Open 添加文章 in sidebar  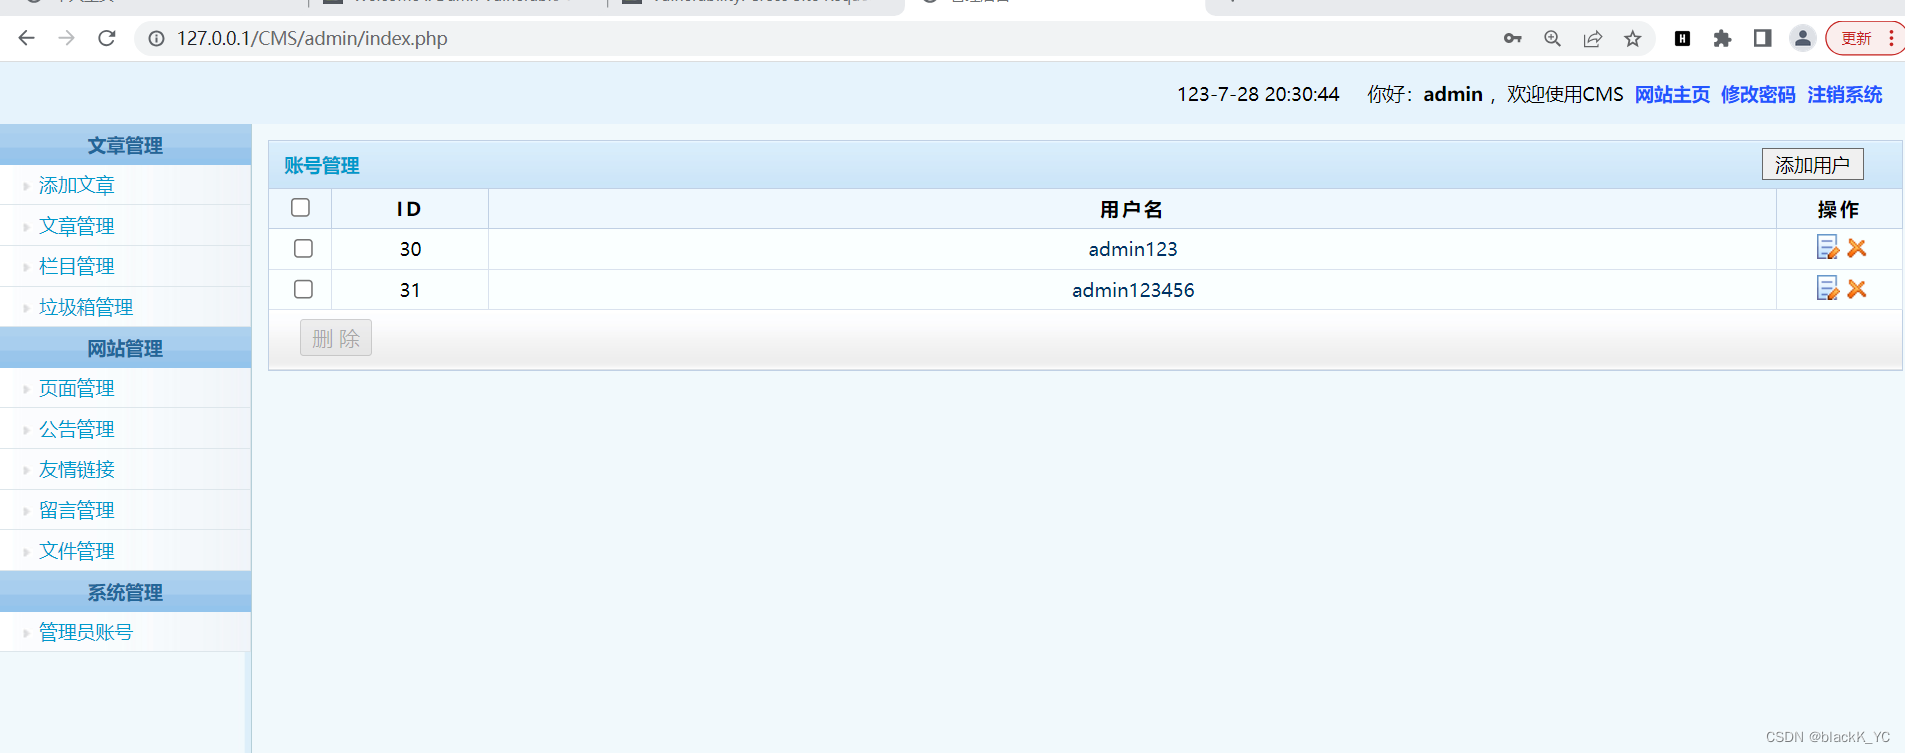pyautogui.click(x=77, y=185)
